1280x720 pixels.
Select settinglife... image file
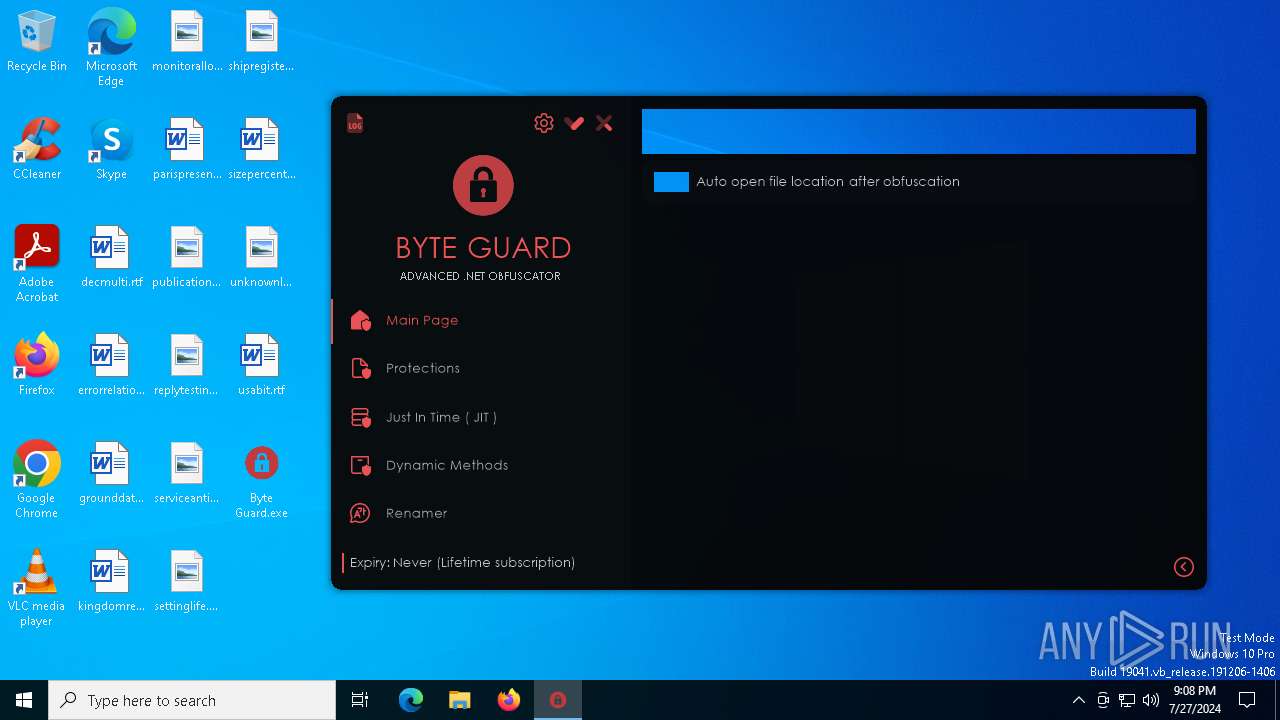[x=187, y=582]
